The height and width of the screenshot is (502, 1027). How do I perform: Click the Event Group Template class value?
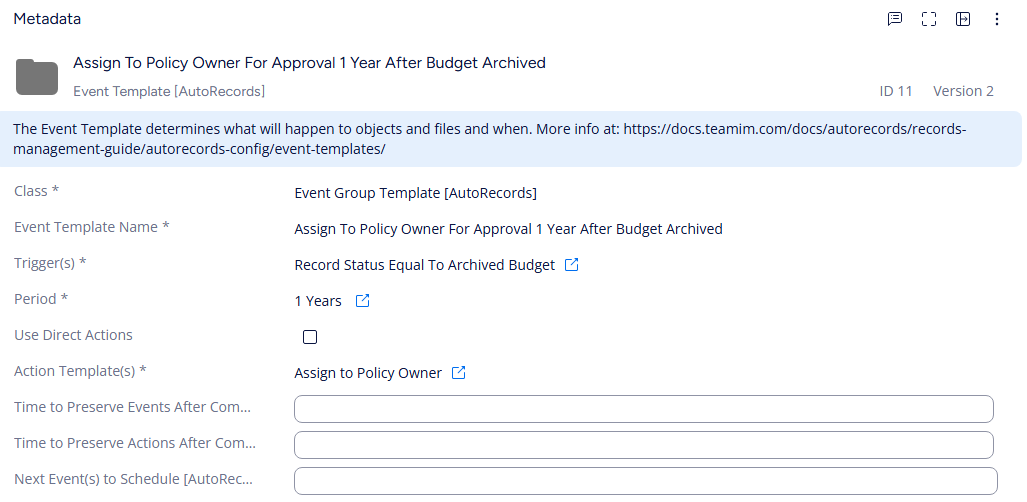click(x=415, y=193)
